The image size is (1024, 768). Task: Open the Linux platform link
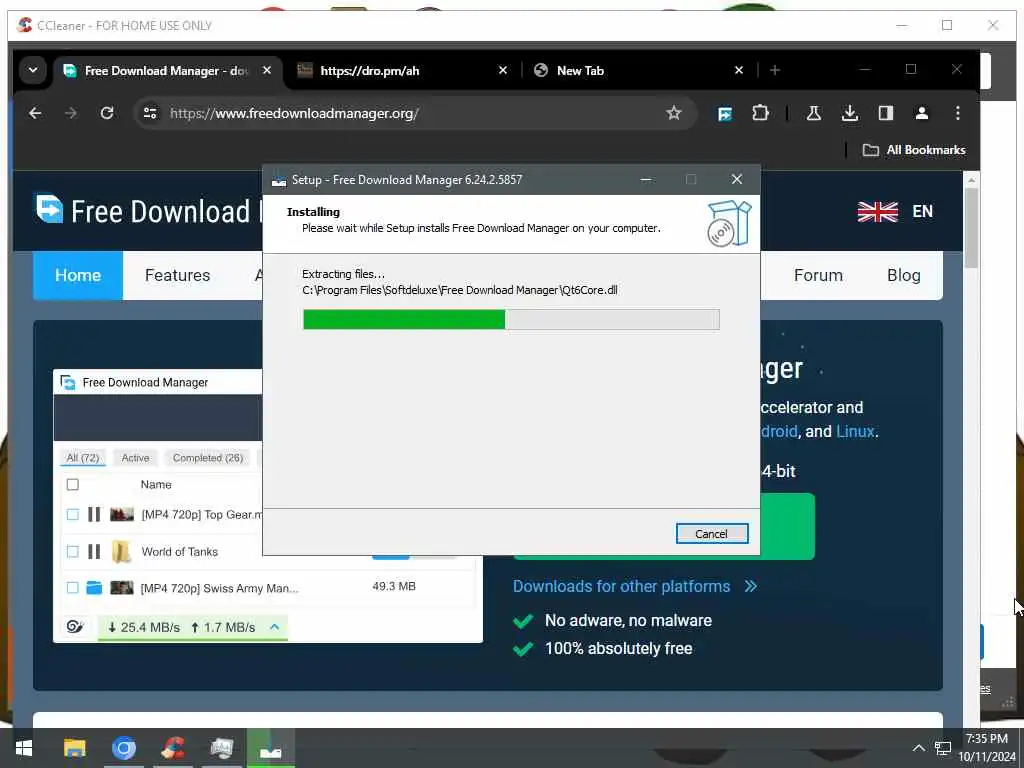click(x=855, y=432)
